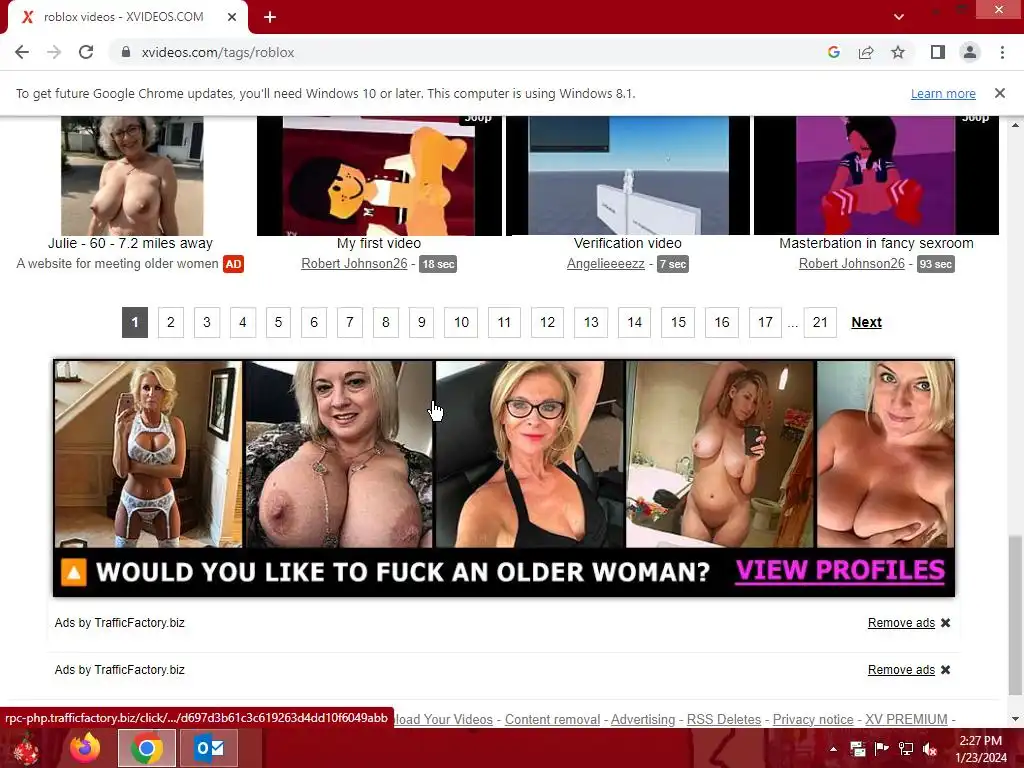Viewport: 1024px width, 768px height.
Task: Click the upper 'Ads by TrafficFactory.biz' text
Action: pyautogui.click(x=120, y=623)
